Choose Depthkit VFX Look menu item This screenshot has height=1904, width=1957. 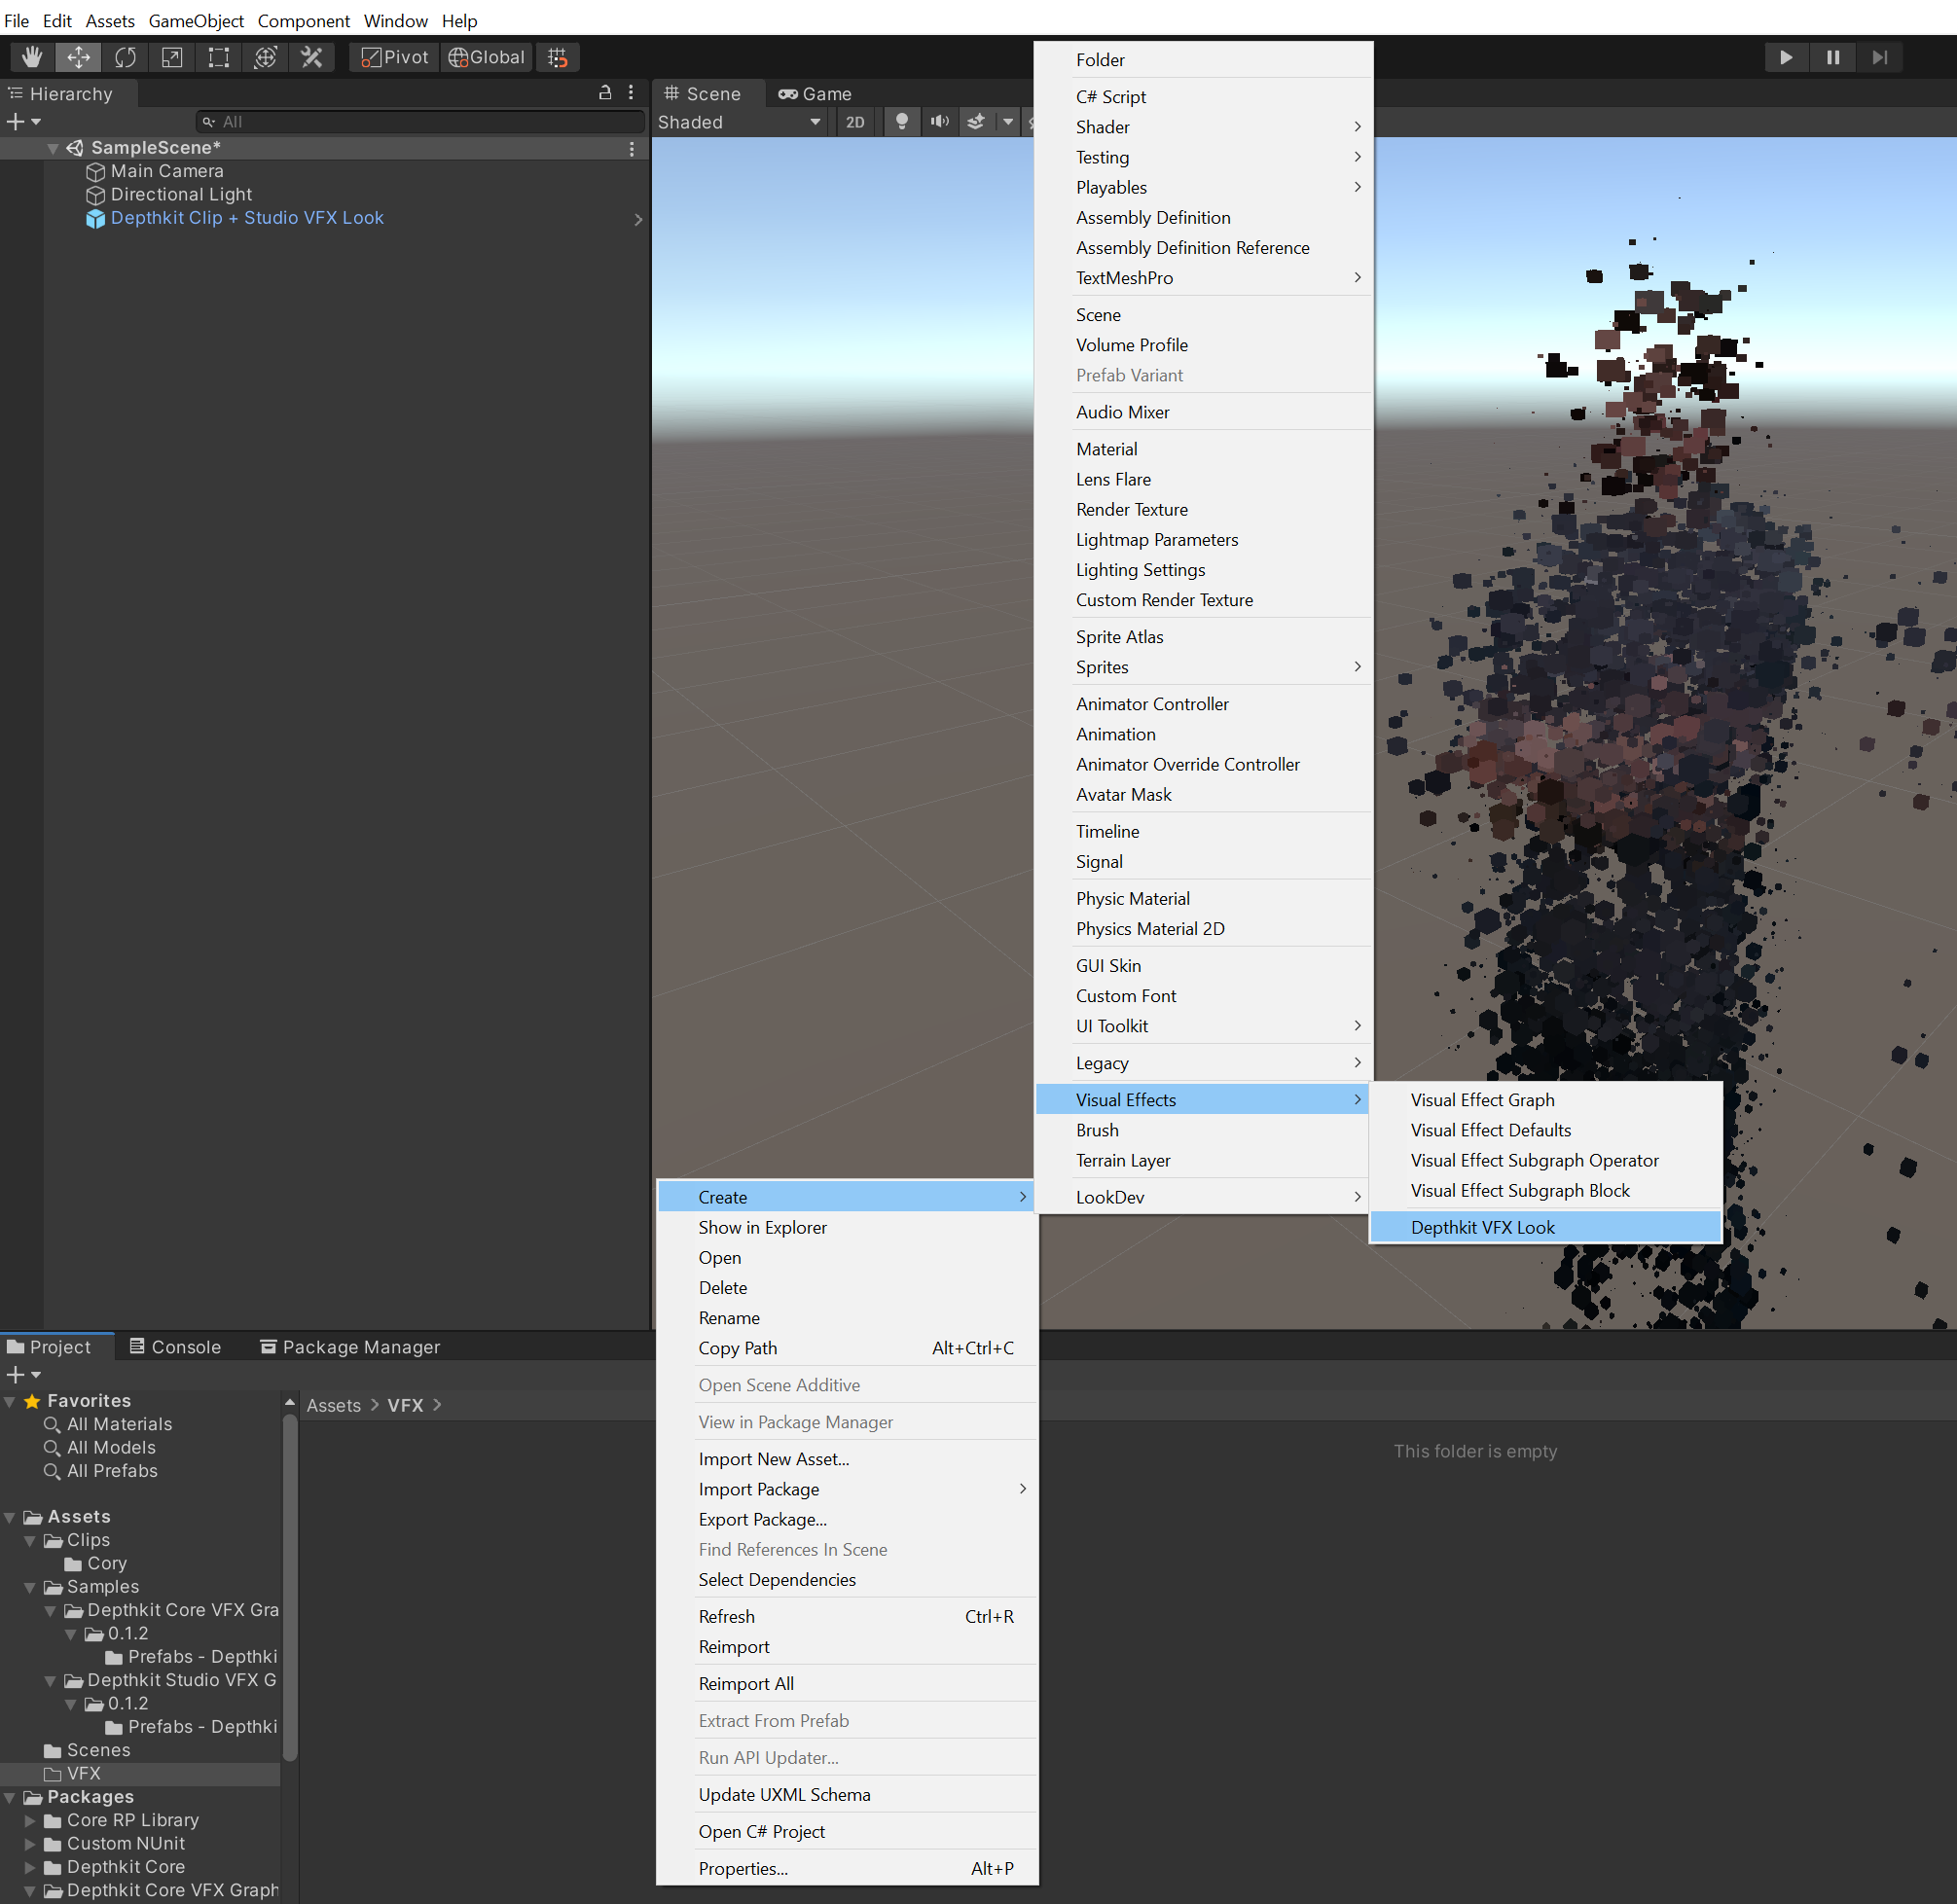pyautogui.click(x=1482, y=1227)
